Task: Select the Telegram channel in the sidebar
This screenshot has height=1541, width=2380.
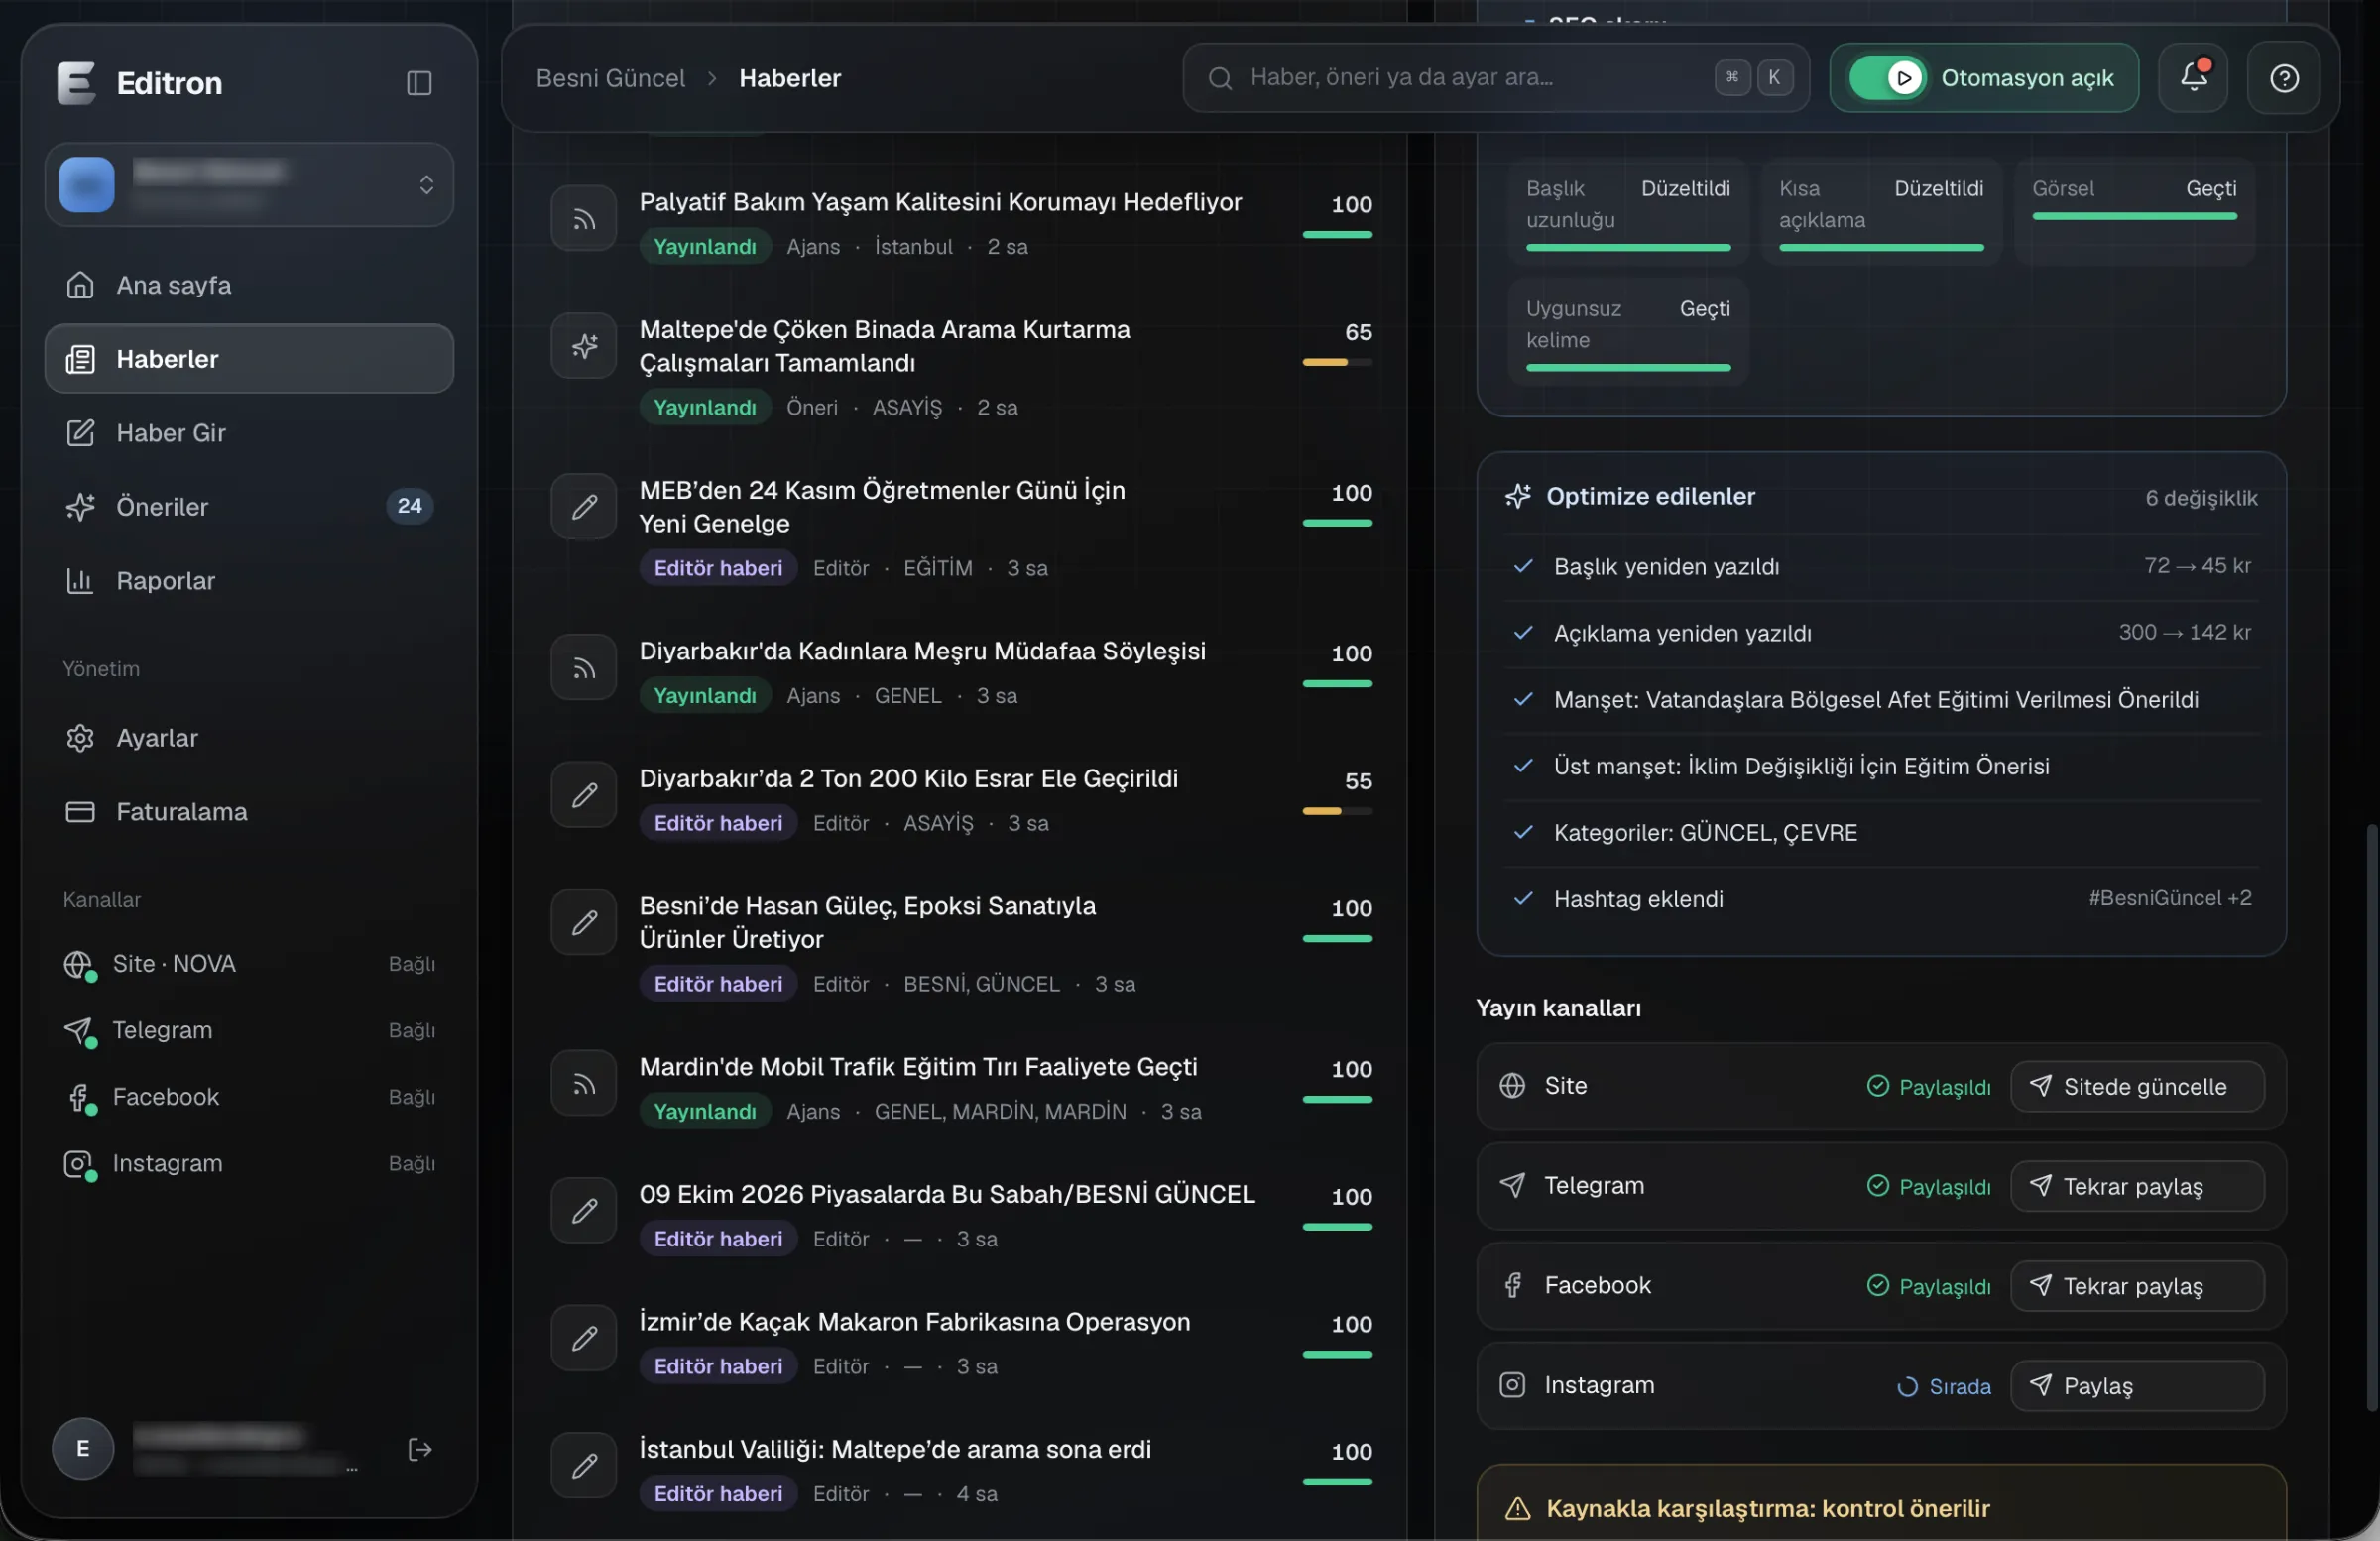Action: pos(249,1031)
